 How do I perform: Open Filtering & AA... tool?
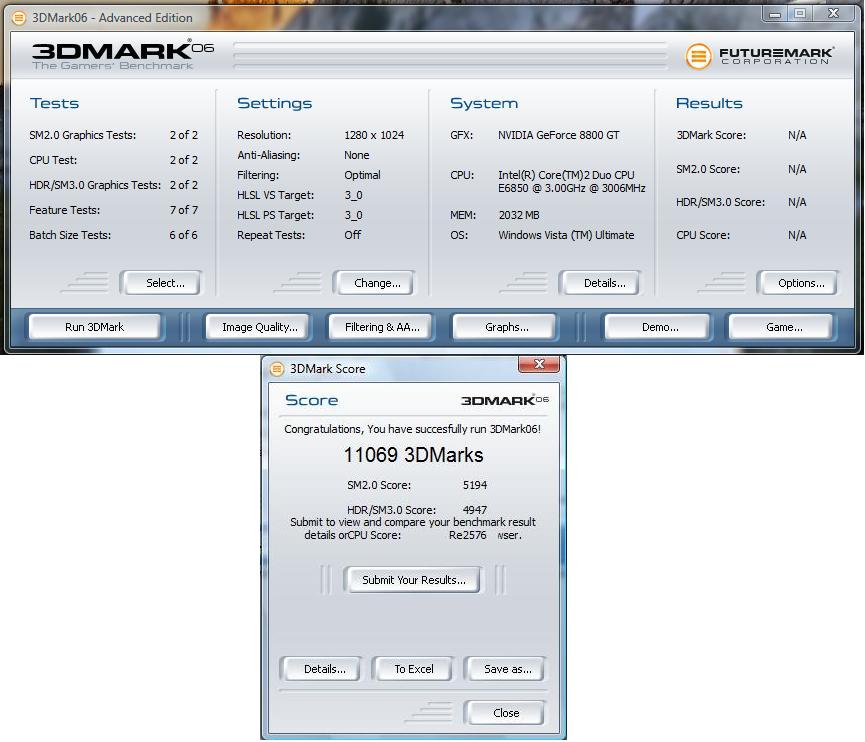[x=382, y=327]
